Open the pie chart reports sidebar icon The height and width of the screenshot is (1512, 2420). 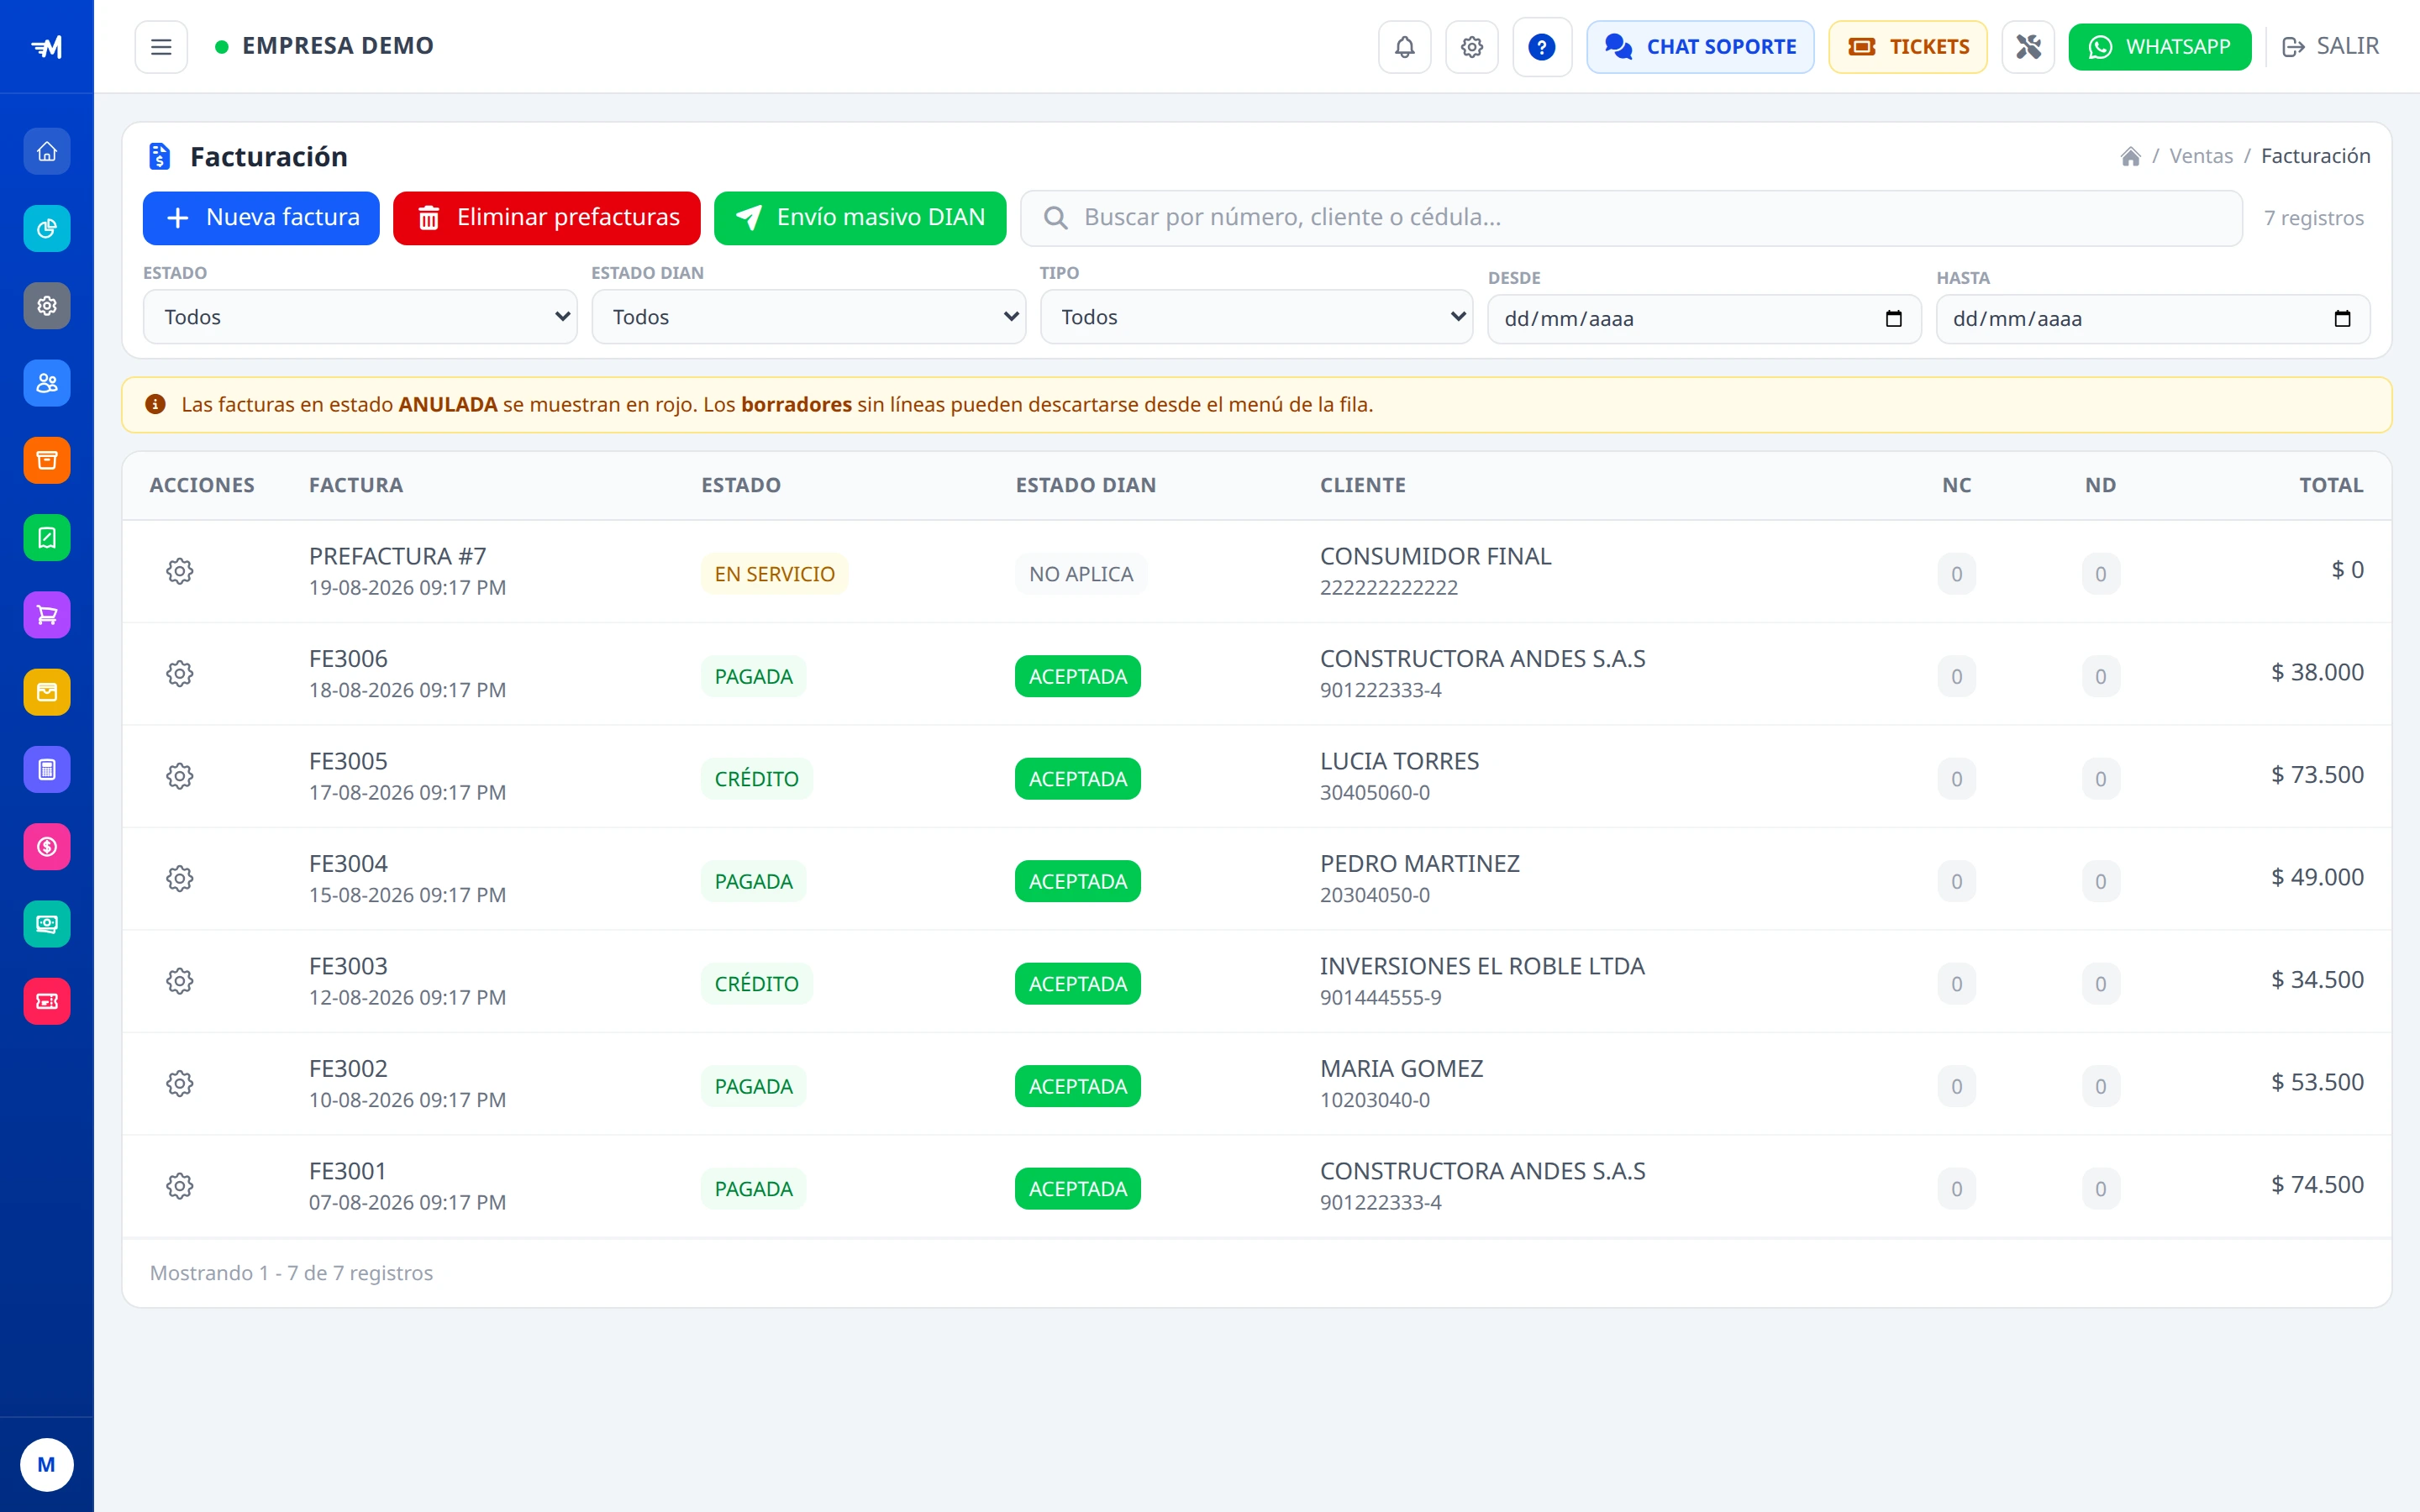pyautogui.click(x=47, y=229)
